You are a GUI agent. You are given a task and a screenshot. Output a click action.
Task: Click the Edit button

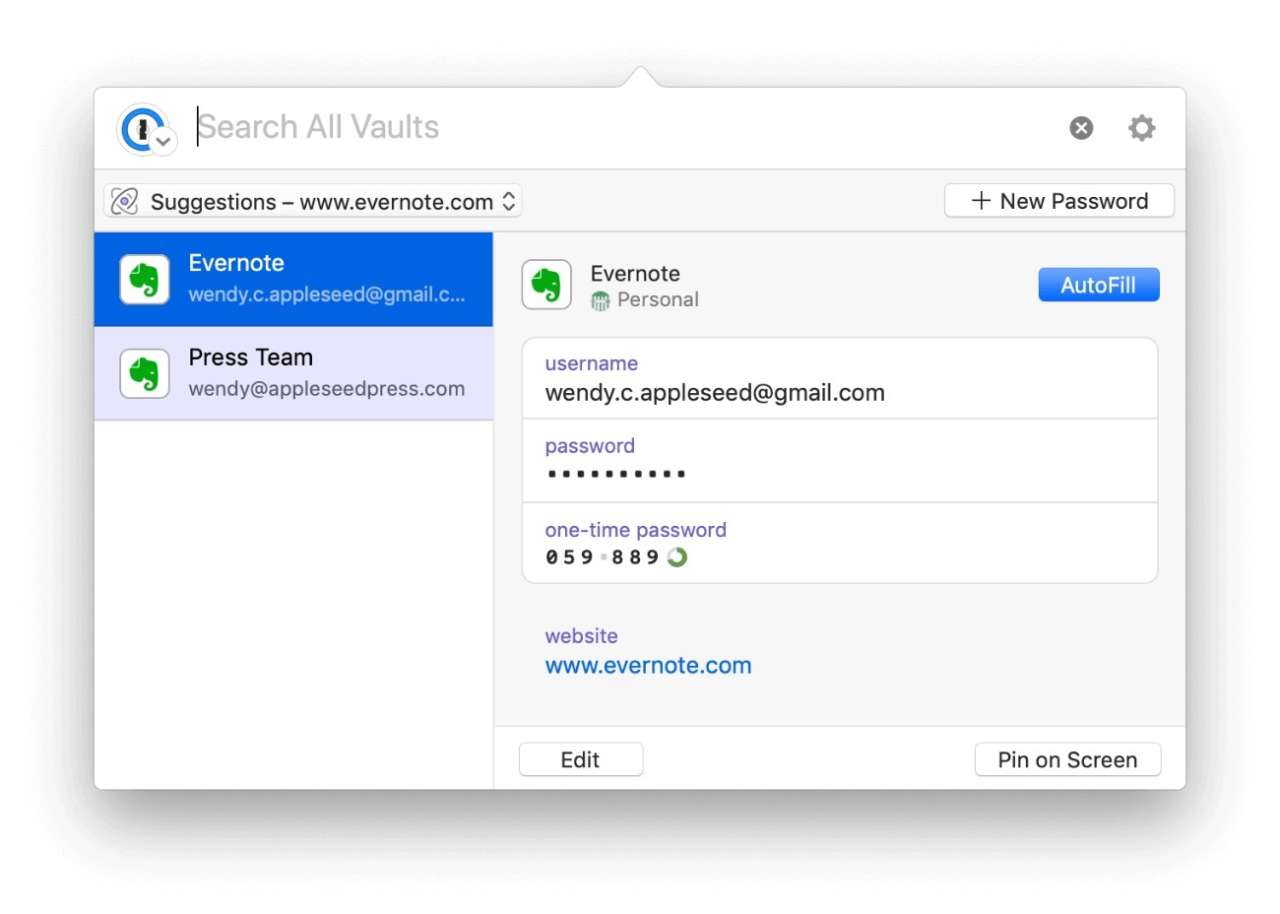coord(580,760)
